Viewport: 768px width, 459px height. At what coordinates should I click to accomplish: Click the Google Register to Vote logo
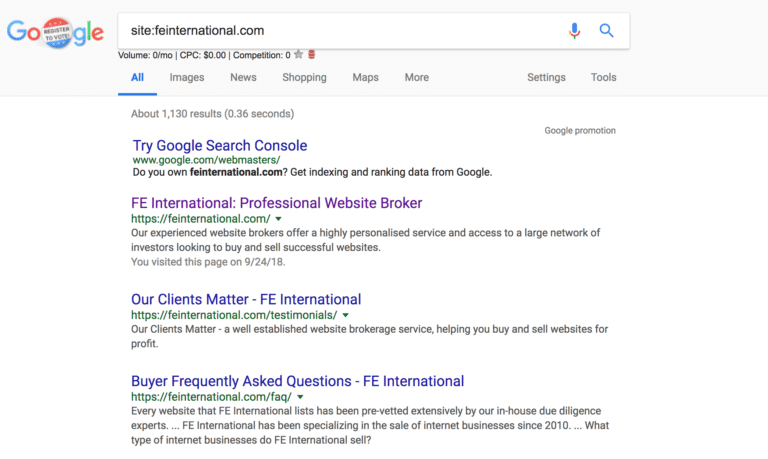point(55,32)
